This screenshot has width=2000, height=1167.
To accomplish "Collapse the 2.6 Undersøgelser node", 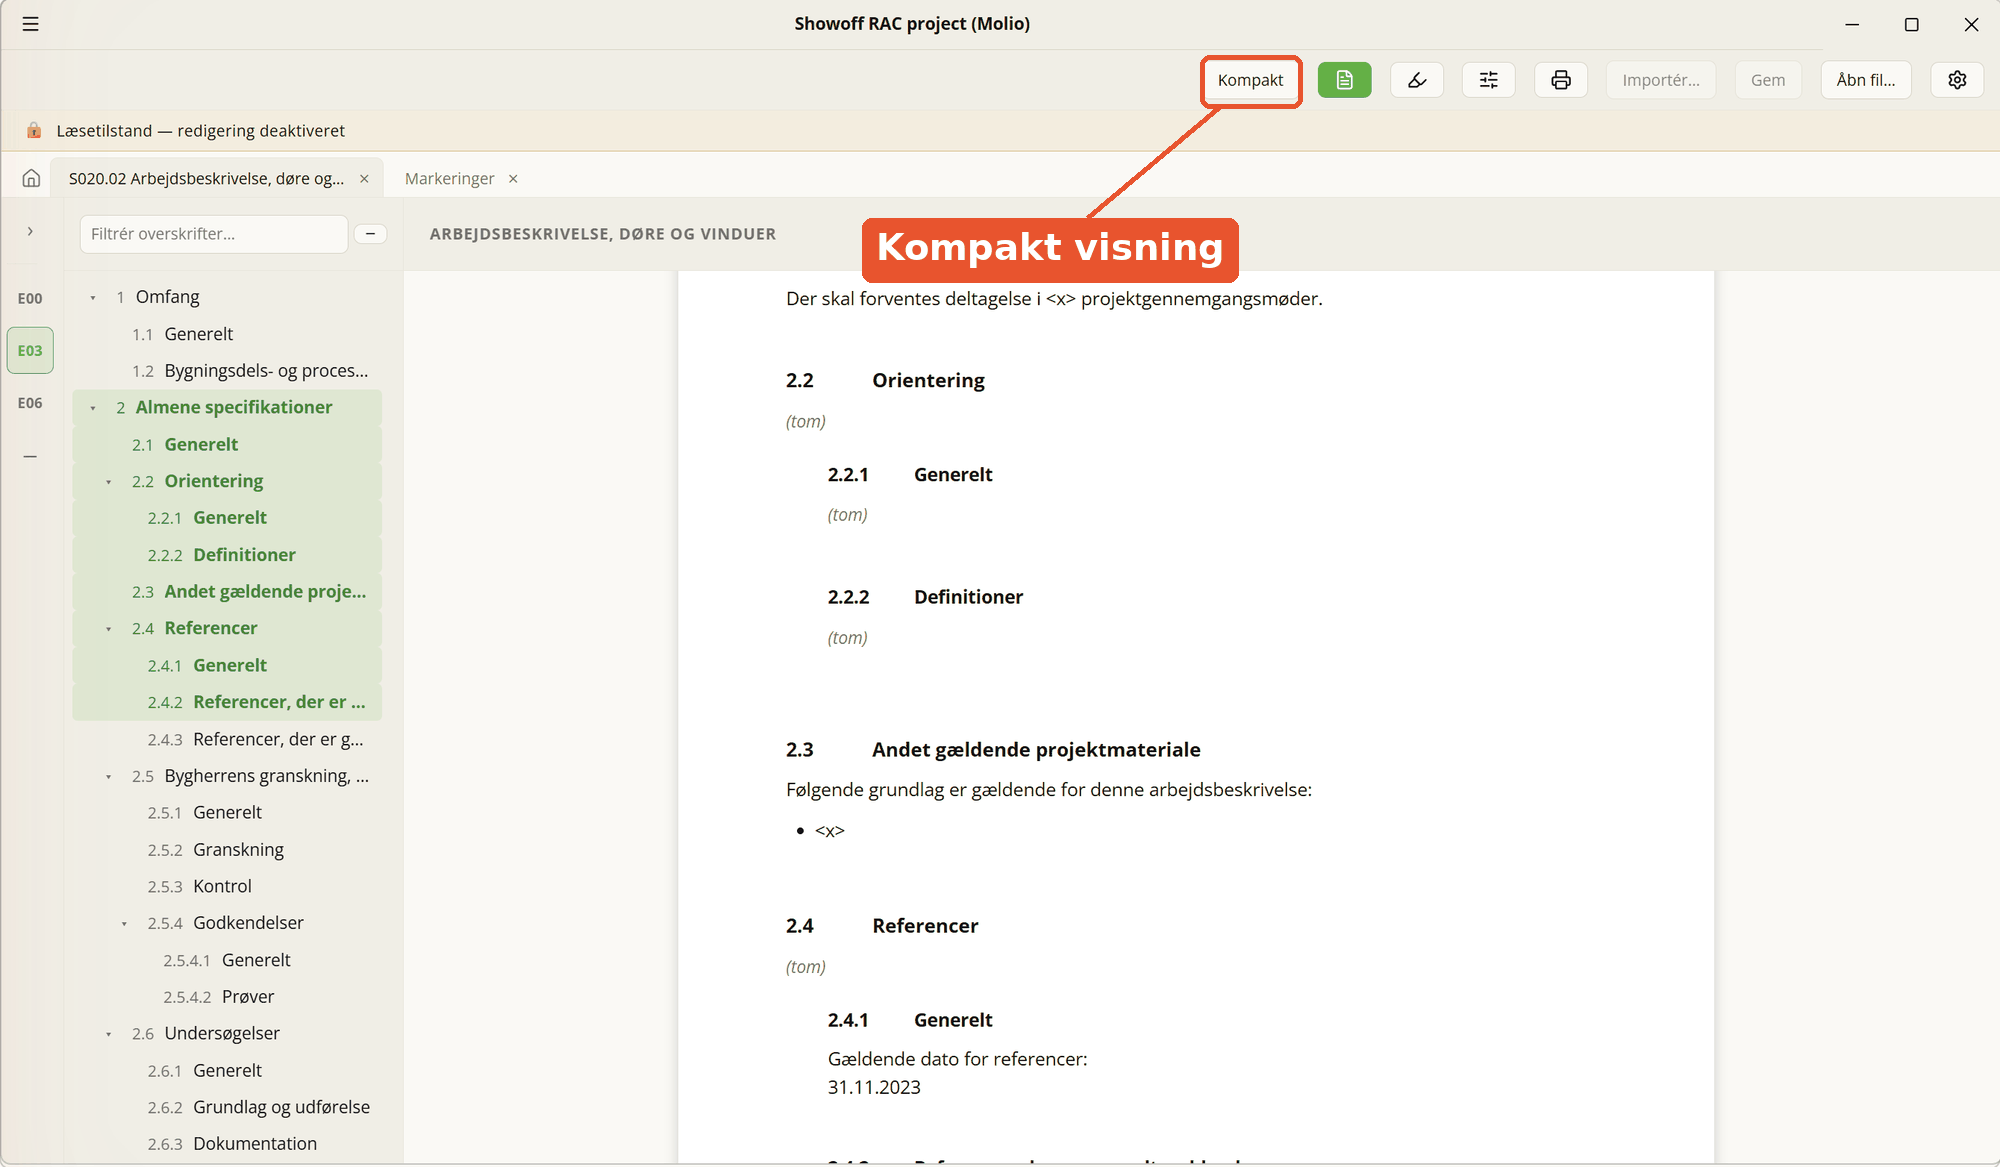I will 109,1034.
